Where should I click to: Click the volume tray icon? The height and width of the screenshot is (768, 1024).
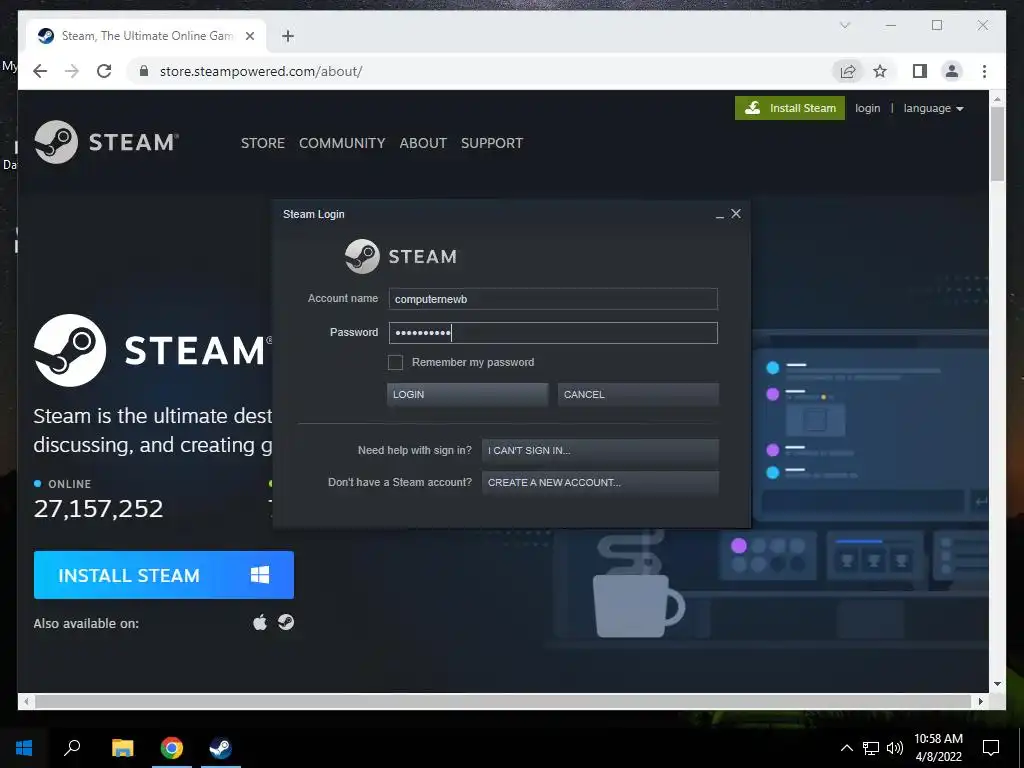pos(895,748)
